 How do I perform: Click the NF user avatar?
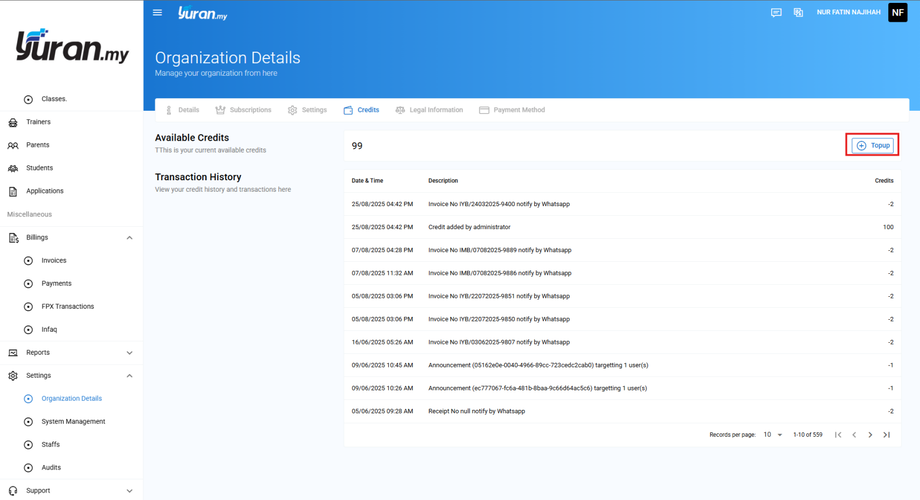[897, 13]
